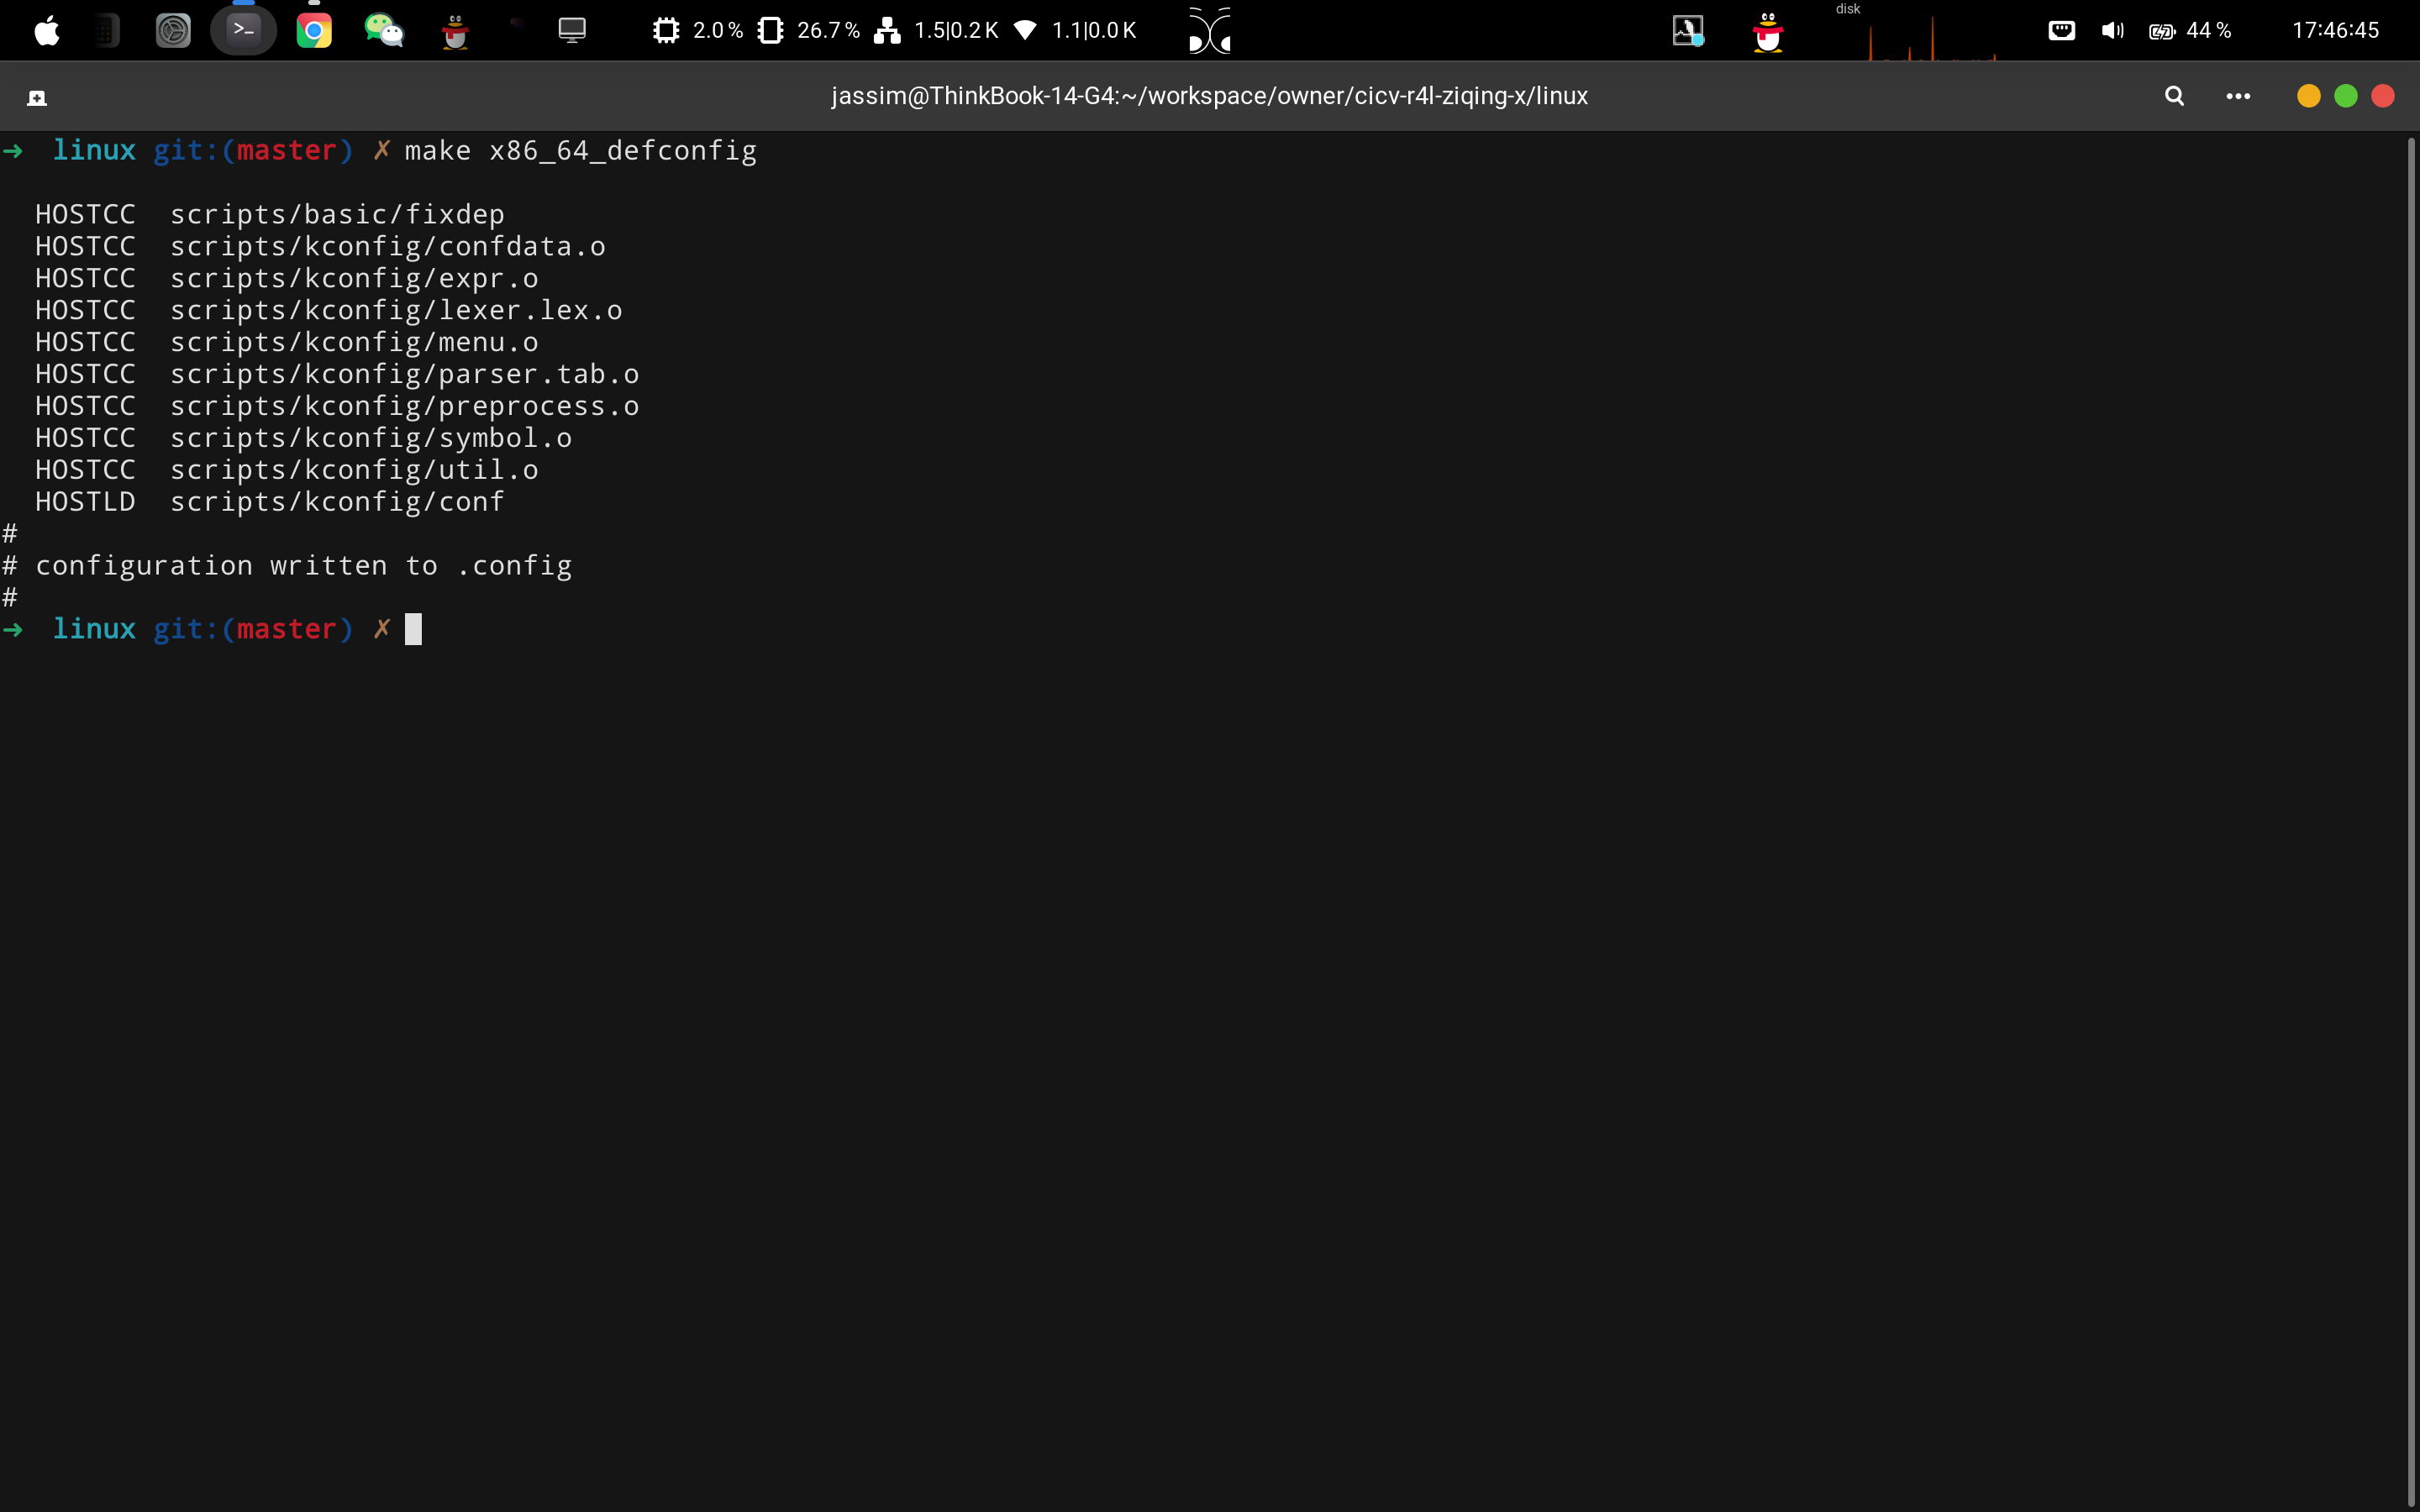This screenshot has width=2420, height=1512.
Task: Click the terminal cursor at the prompt
Action: tap(413, 629)
